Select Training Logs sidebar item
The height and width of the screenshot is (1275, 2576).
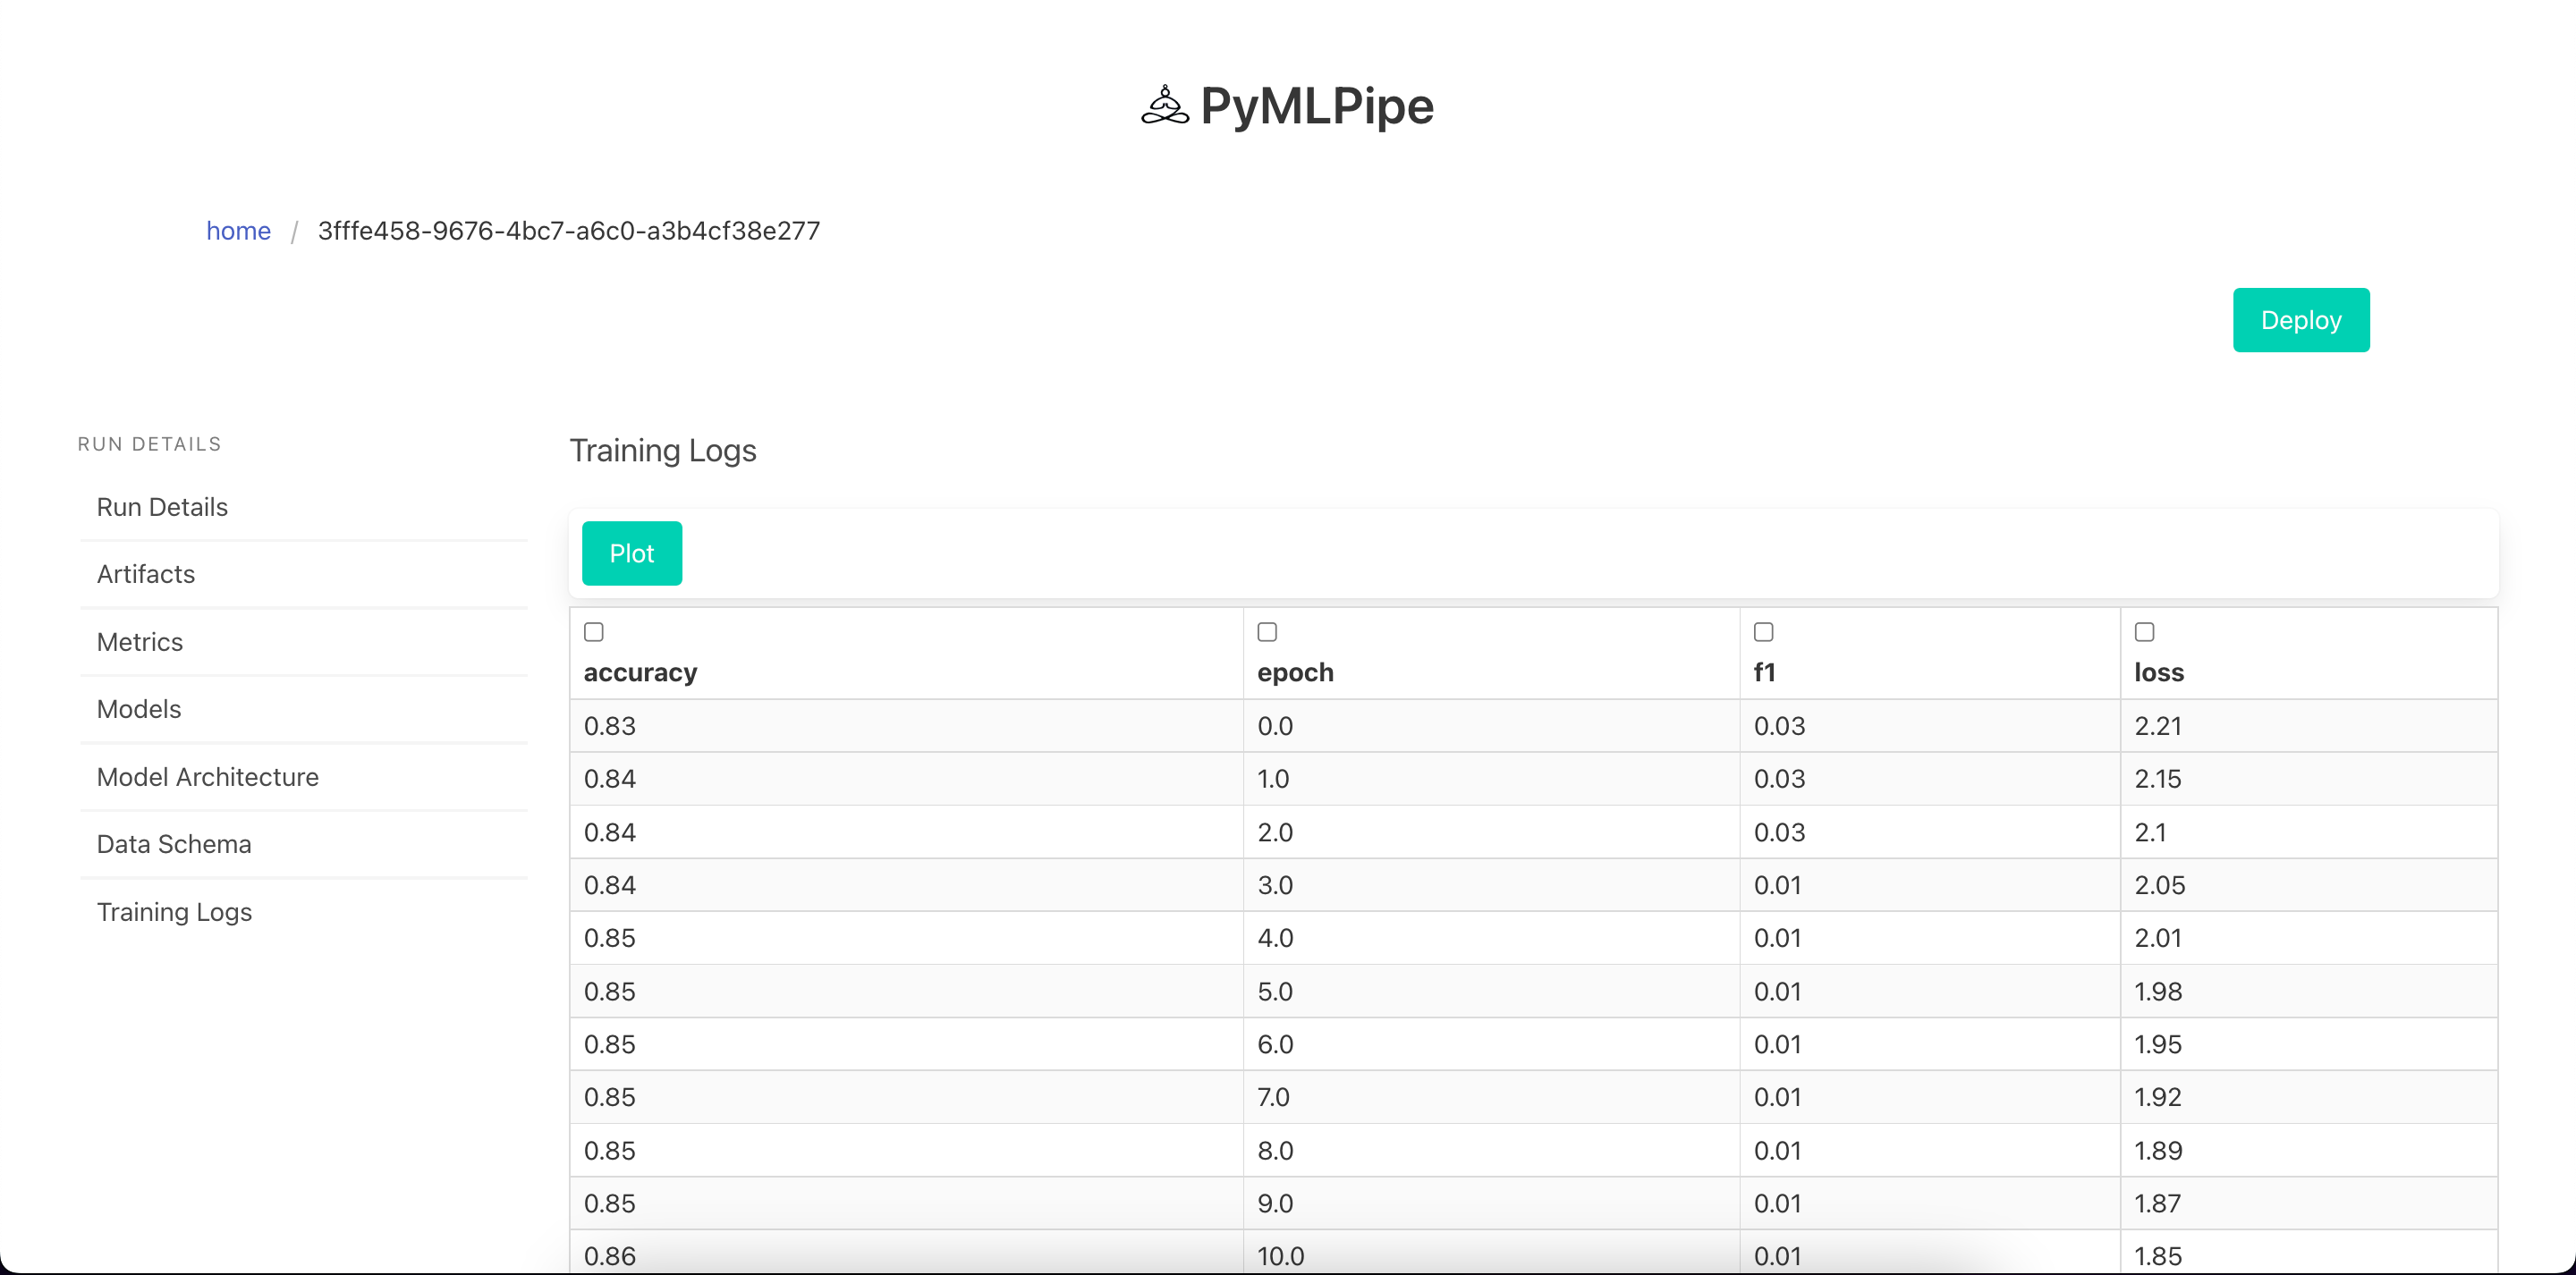(174, 912)
